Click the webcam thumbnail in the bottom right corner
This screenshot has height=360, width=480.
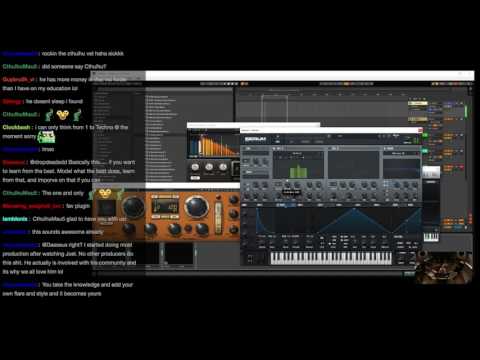(x=443, y=267)
